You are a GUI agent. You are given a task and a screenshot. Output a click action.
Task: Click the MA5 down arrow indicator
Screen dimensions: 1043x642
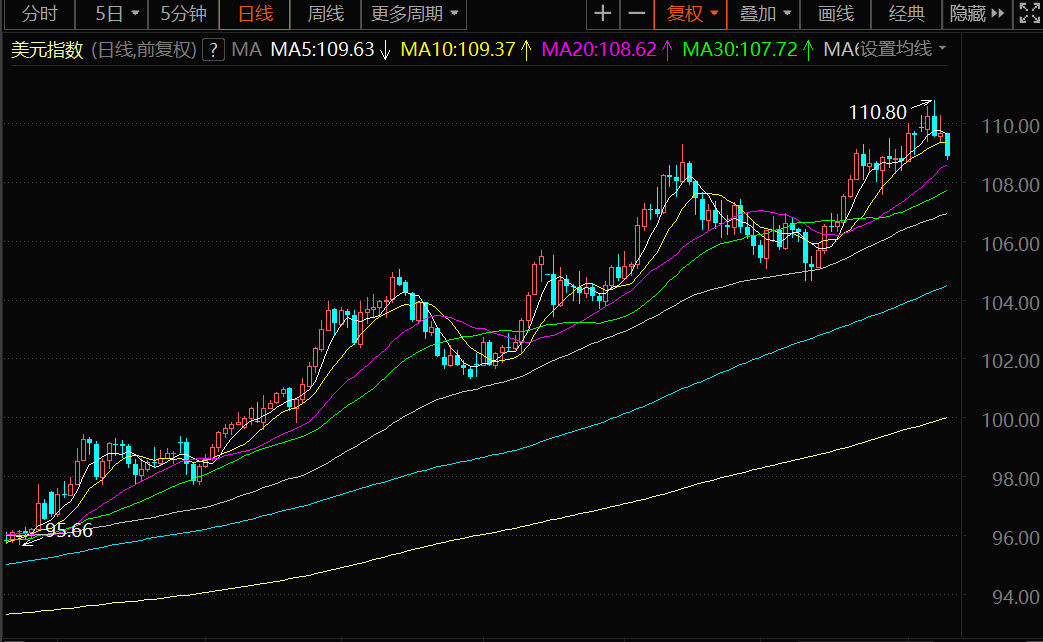click(384, 50)
